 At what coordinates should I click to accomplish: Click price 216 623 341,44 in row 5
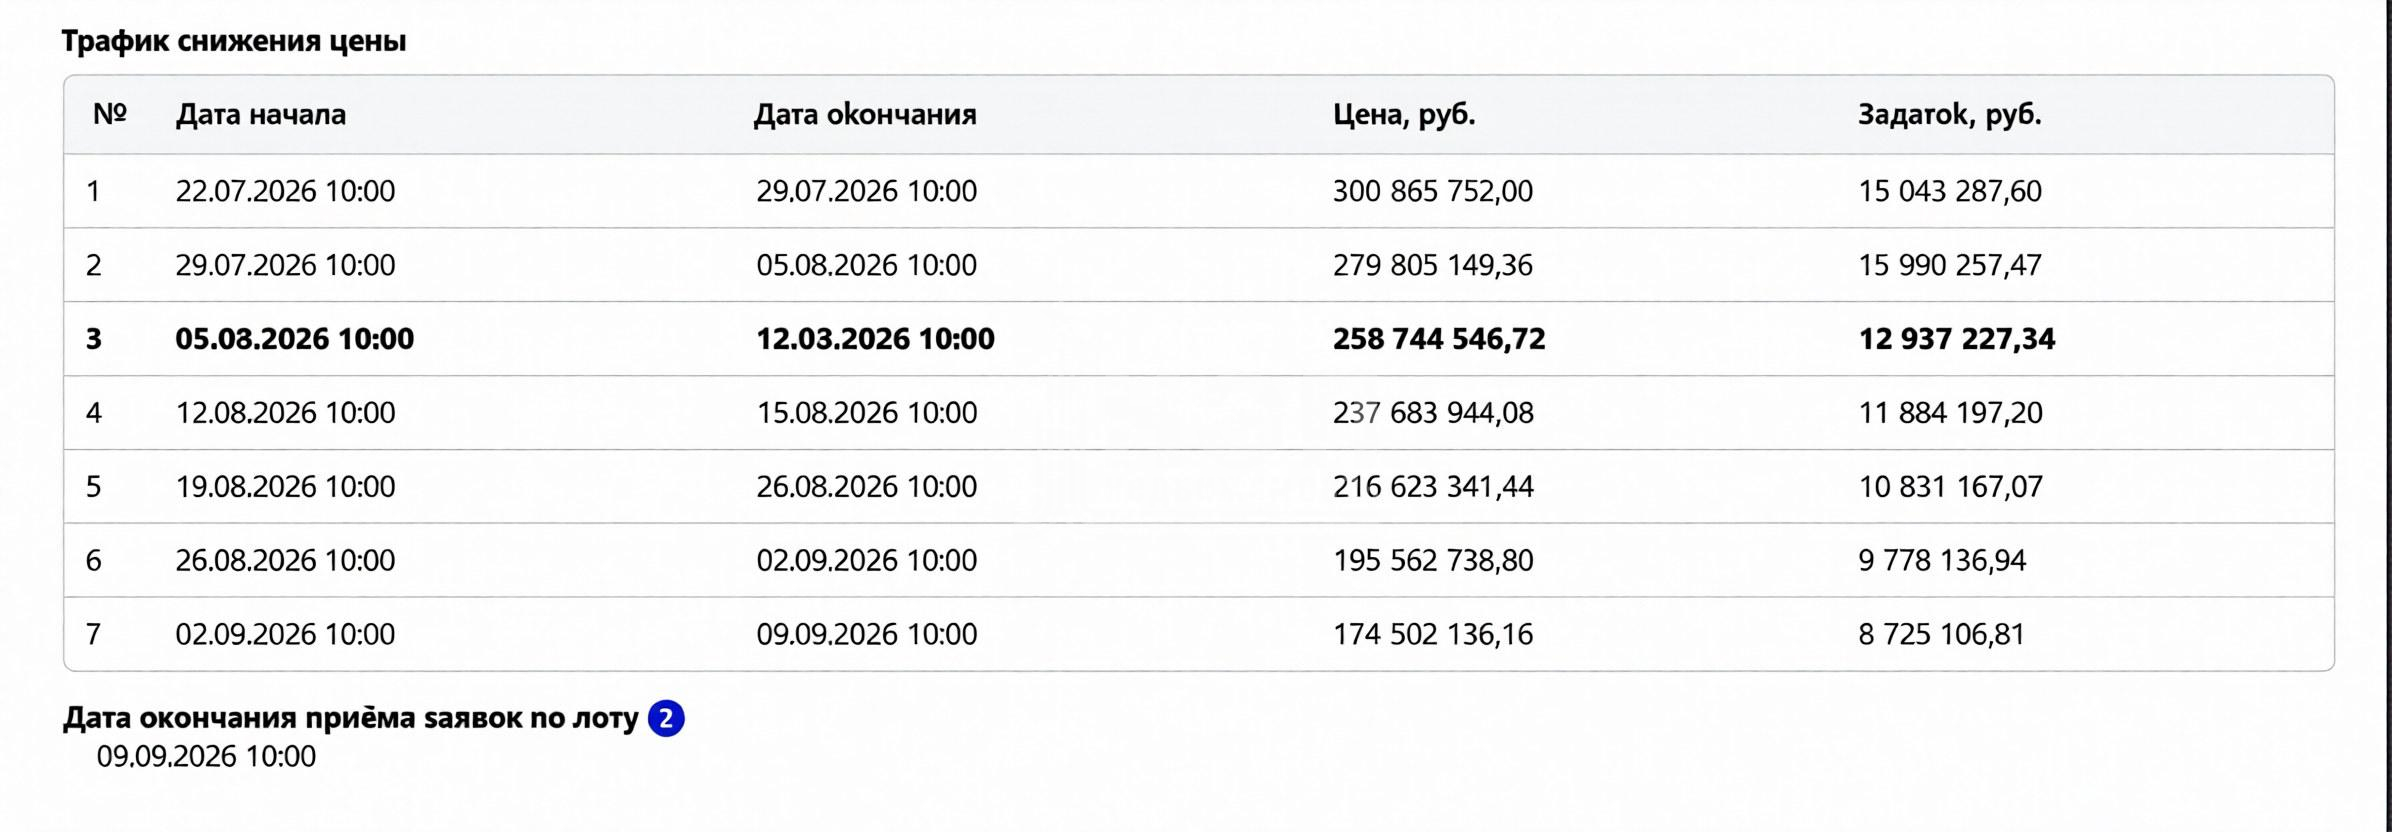1433,487
